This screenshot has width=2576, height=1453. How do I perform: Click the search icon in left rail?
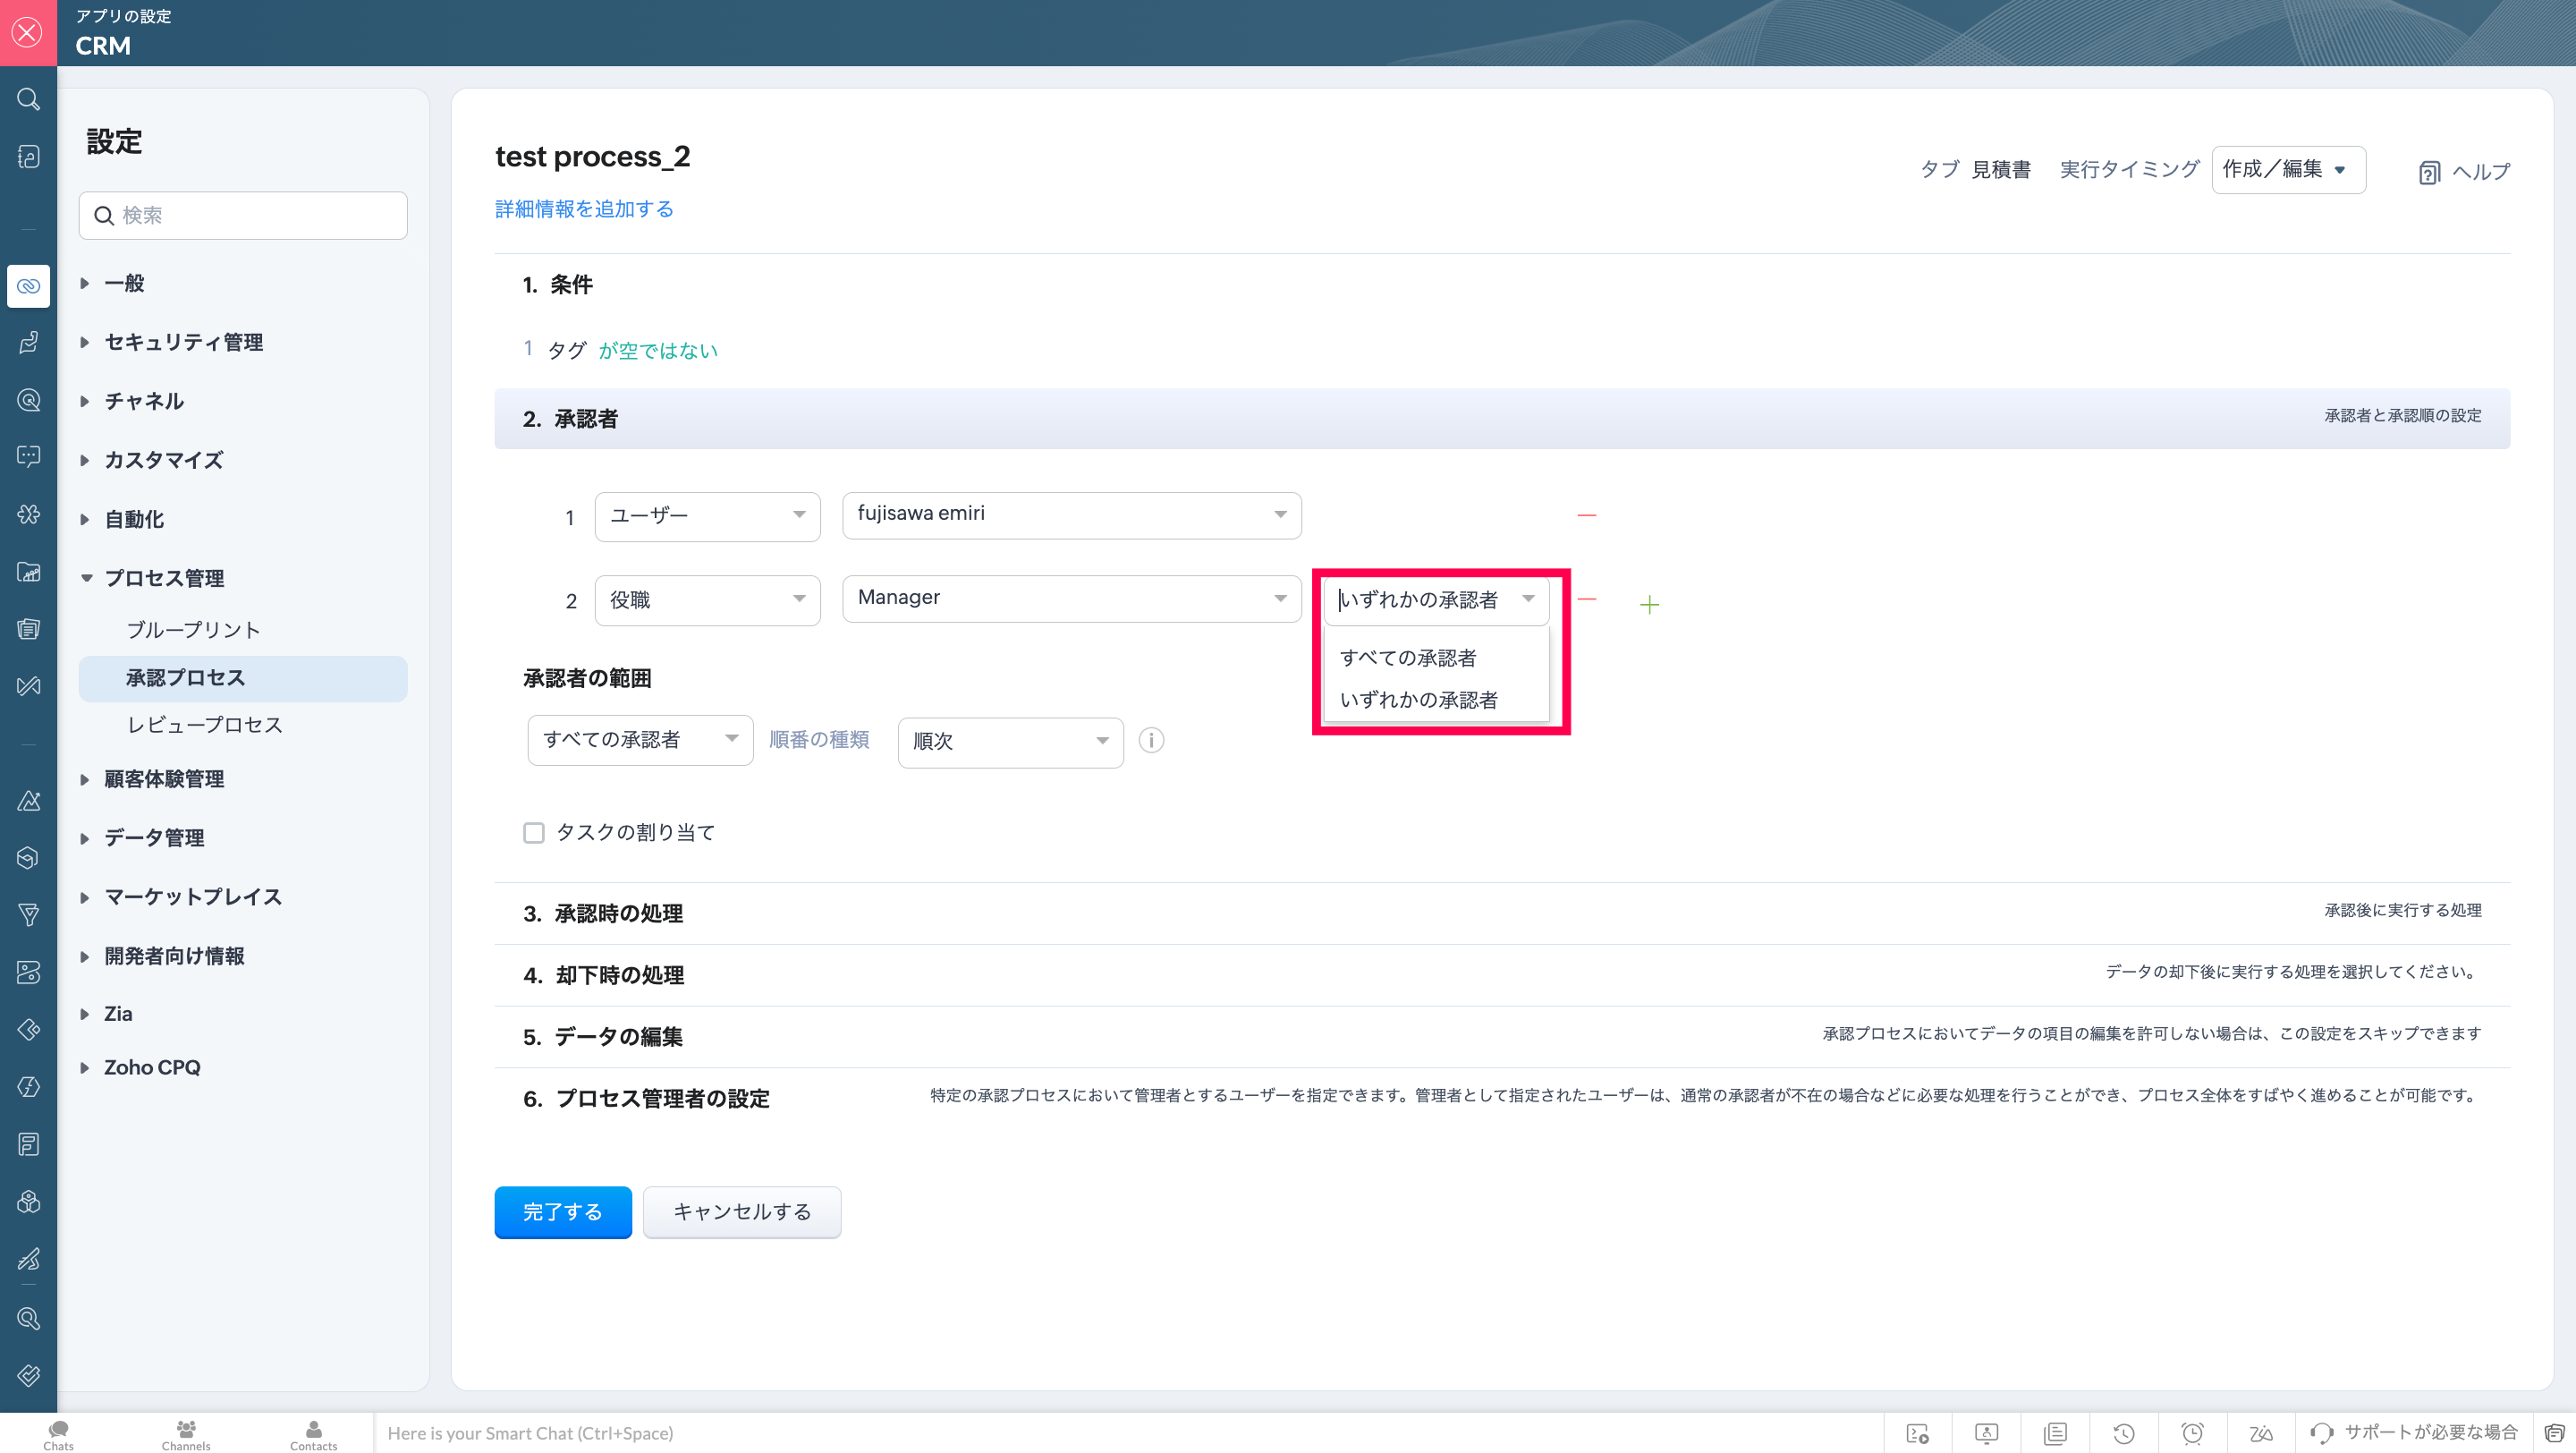click(x=28, y=99)
